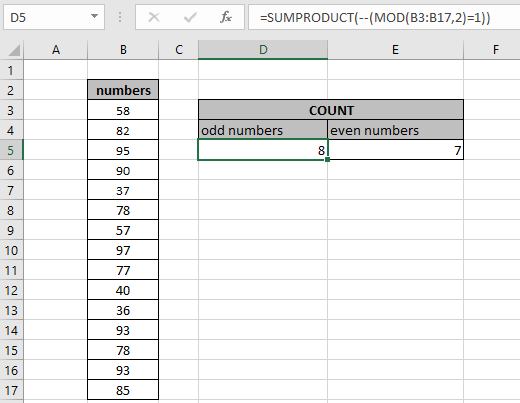Open Insert Function fx dialog

(226, 17)
